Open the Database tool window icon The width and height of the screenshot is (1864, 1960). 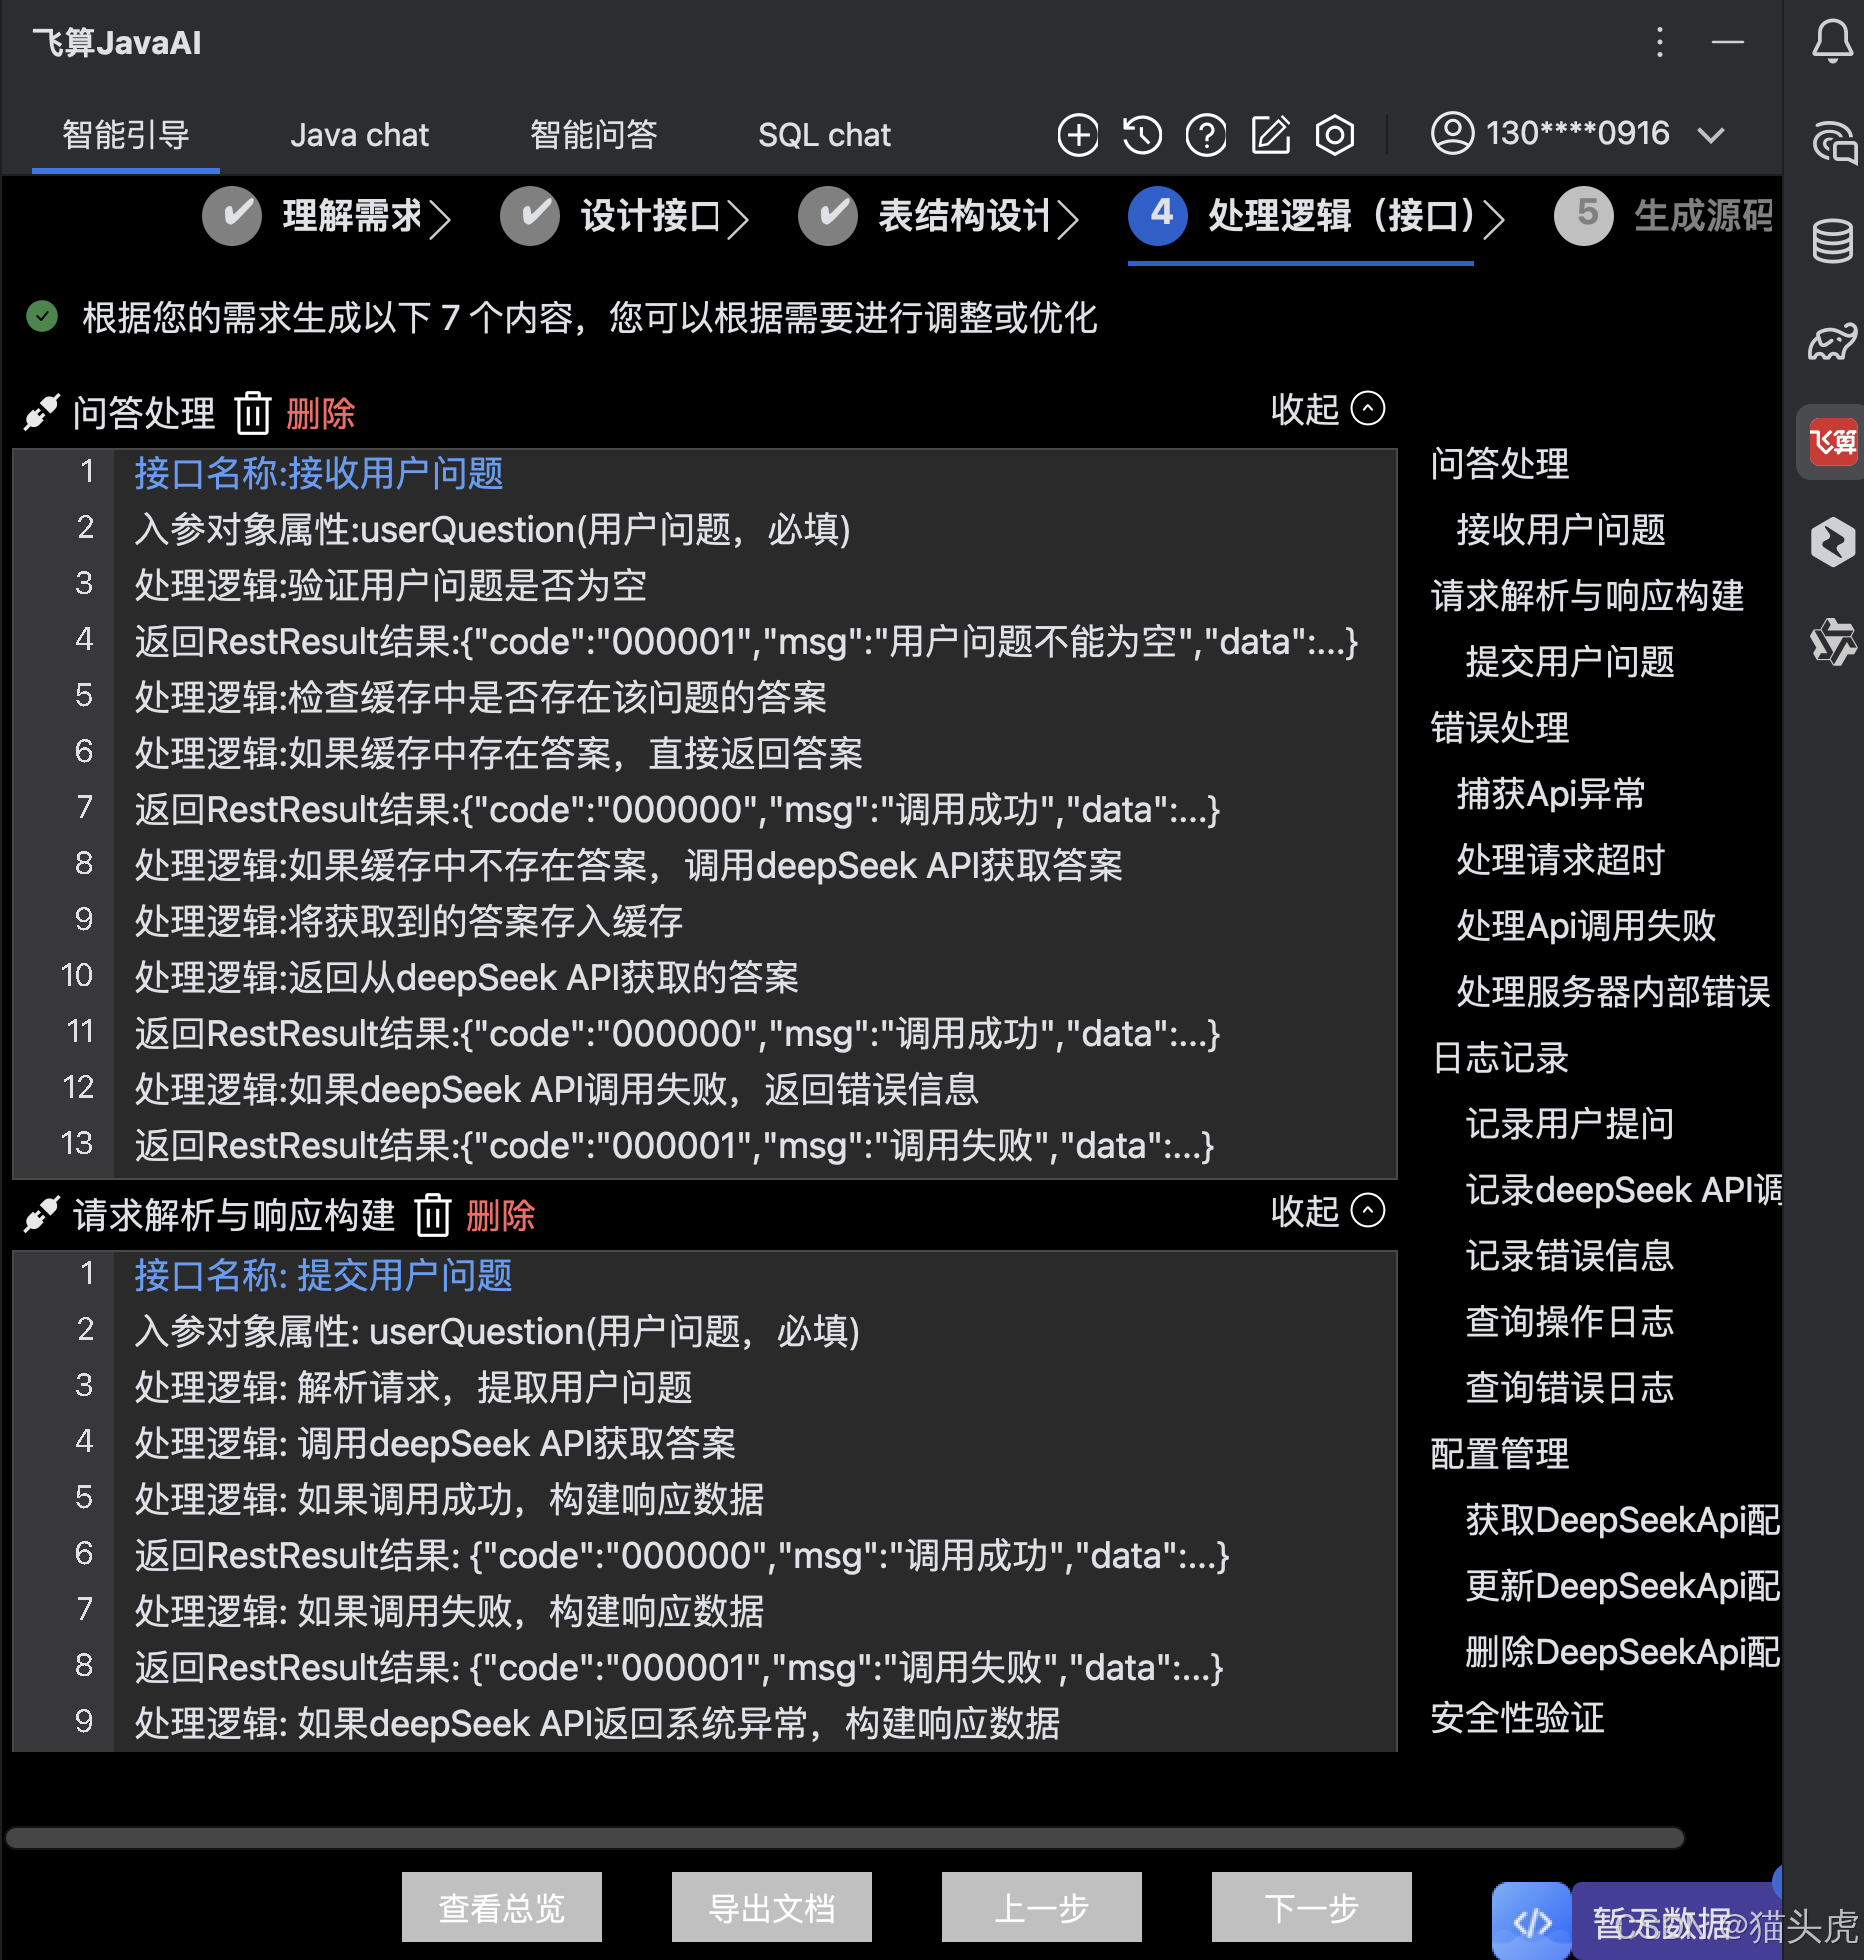click(1833, 240)
